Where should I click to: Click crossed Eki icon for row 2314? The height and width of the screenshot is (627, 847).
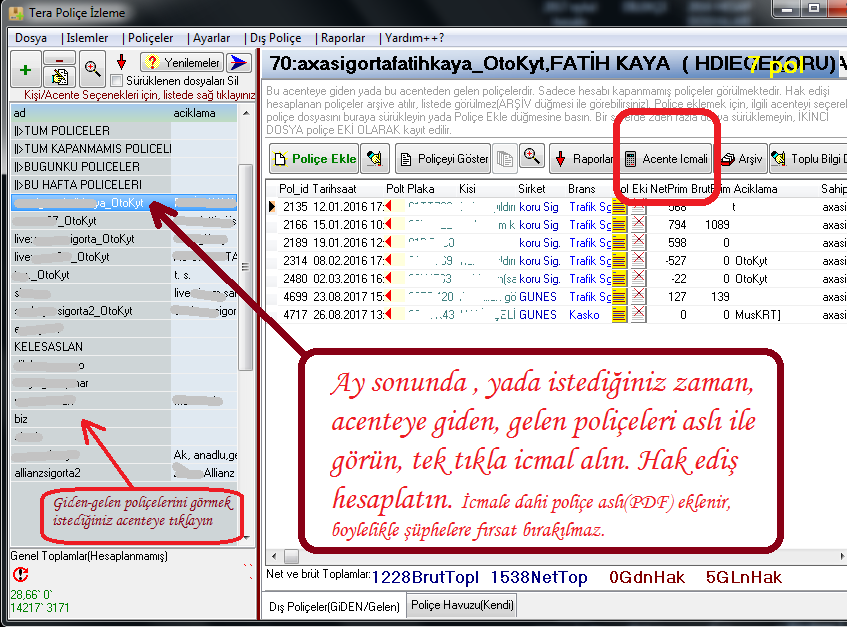tap(638, 261)
